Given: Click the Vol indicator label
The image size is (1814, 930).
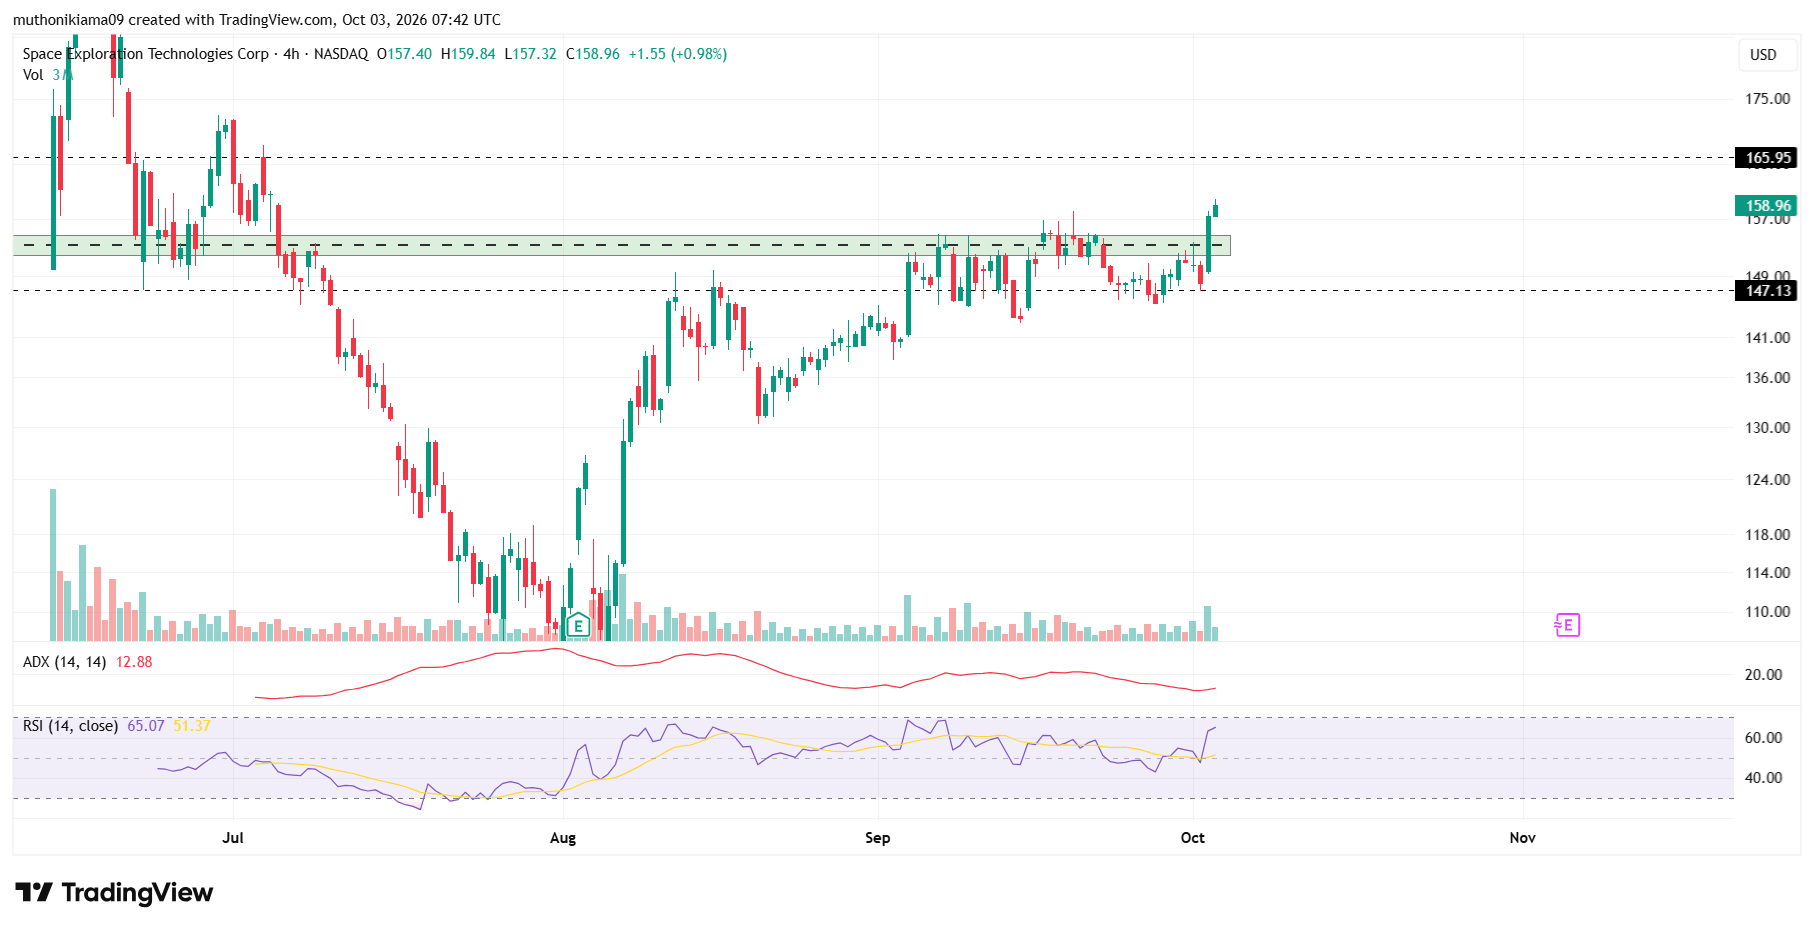Looking at the screenshot, I should pyautogui.click(x=33, y=75).
